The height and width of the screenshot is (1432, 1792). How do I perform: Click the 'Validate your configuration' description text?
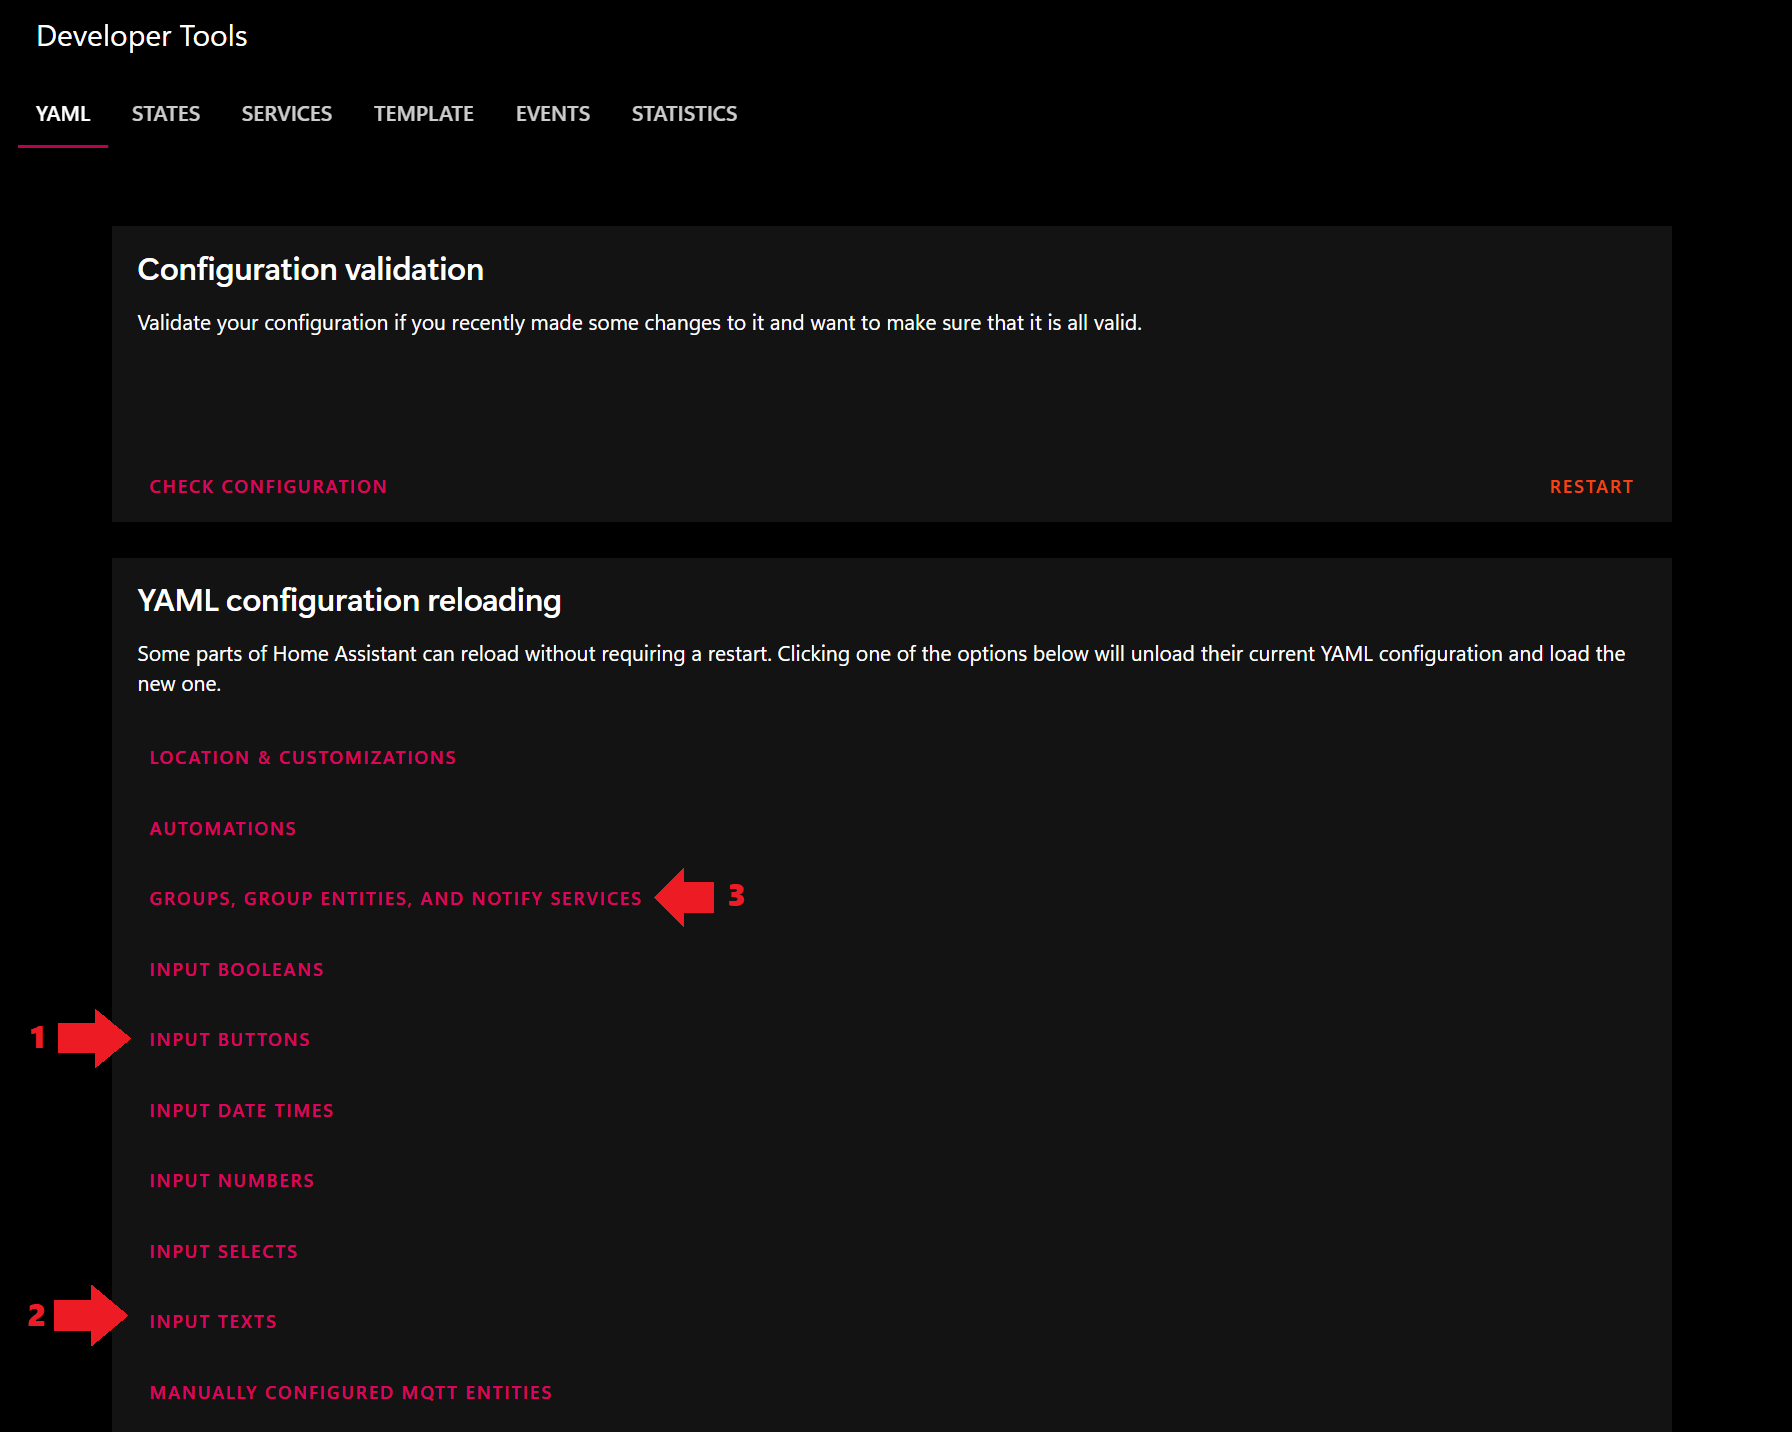639,323
